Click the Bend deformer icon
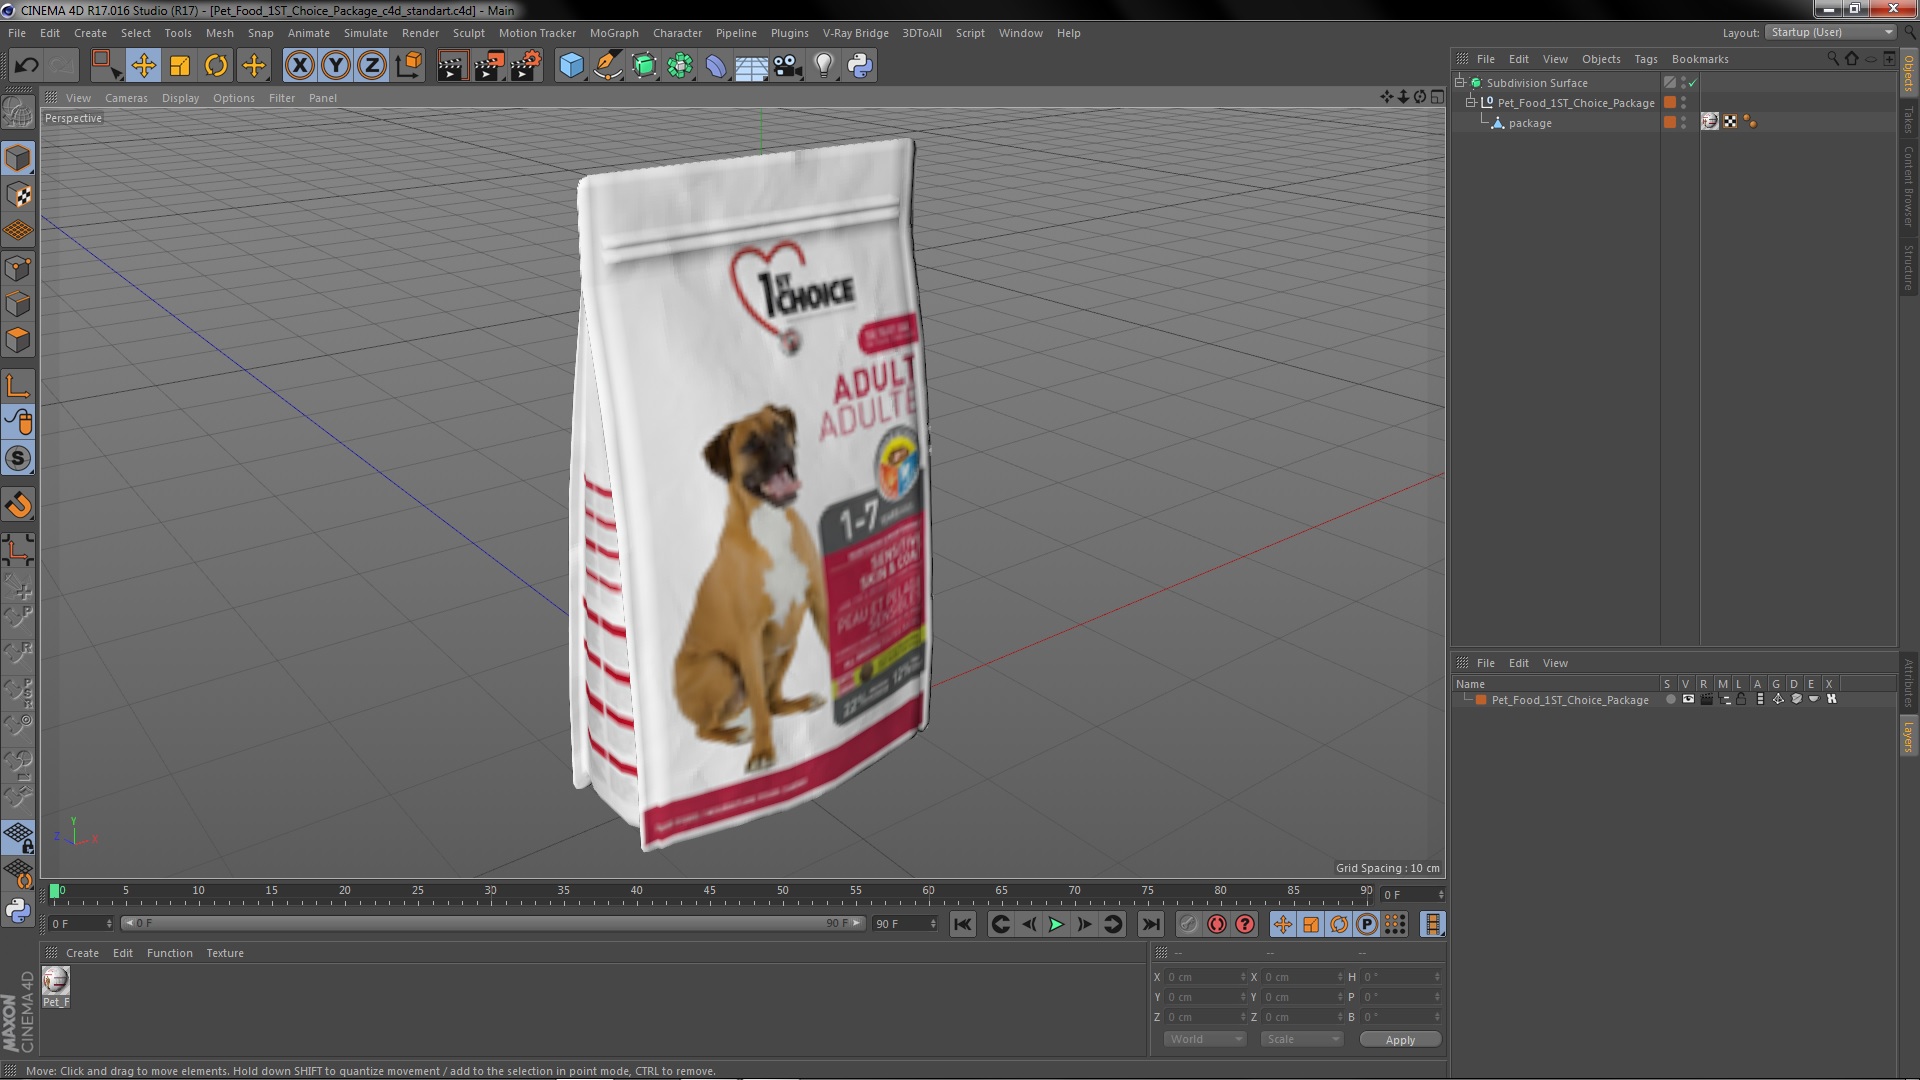Image resolution: width=1920 pixels, height=1080 pixels. 716,66
